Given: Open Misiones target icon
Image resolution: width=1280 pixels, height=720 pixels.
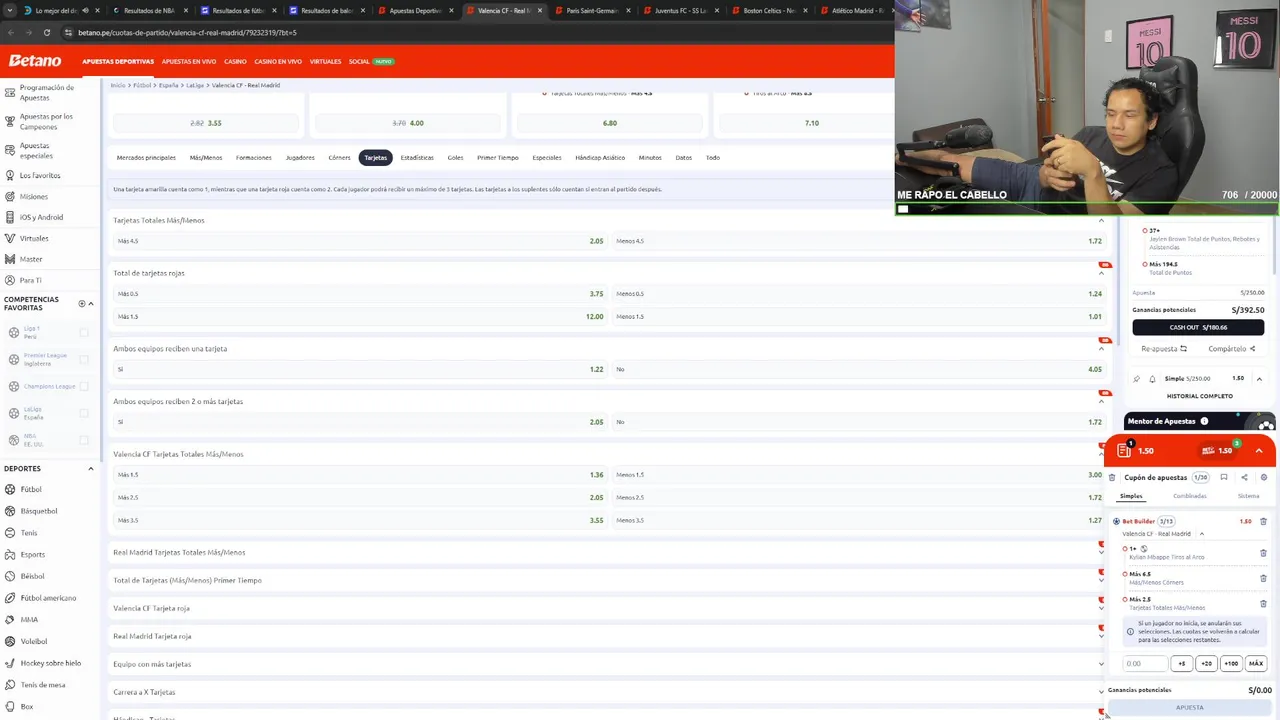Looking at the screenshot, I should 9,196.
